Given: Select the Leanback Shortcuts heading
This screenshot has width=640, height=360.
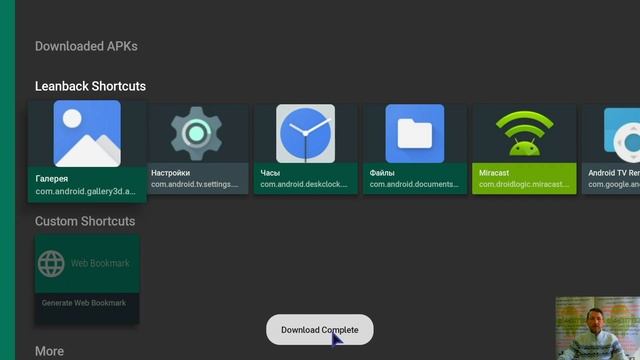Looking at the screenshot, I should click(90, 86).
